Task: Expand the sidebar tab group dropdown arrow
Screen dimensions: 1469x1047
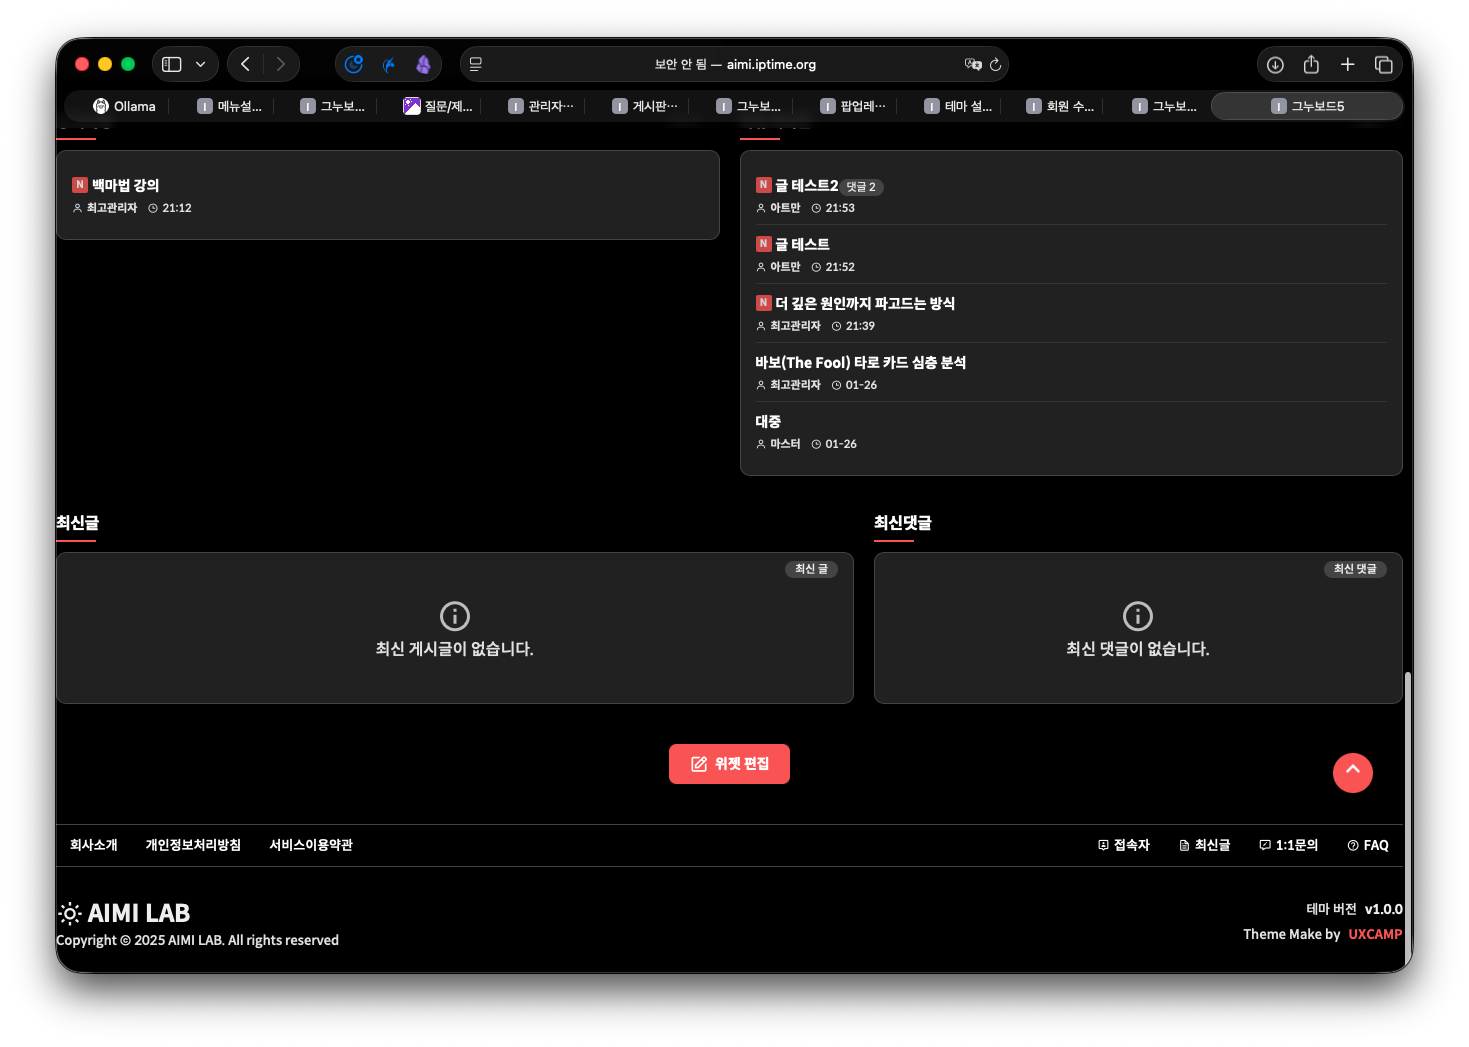Action: 201,64
